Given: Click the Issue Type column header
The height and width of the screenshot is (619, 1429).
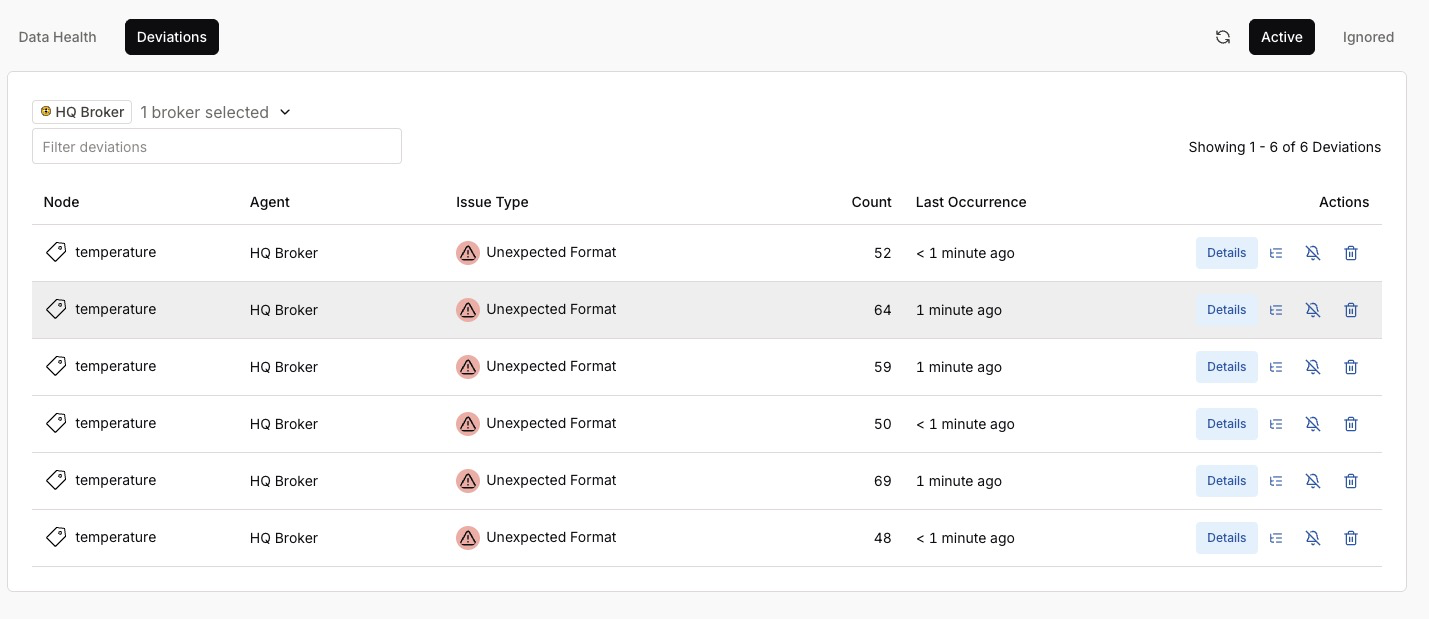Looking at the screenshot, I should point(492,202).
